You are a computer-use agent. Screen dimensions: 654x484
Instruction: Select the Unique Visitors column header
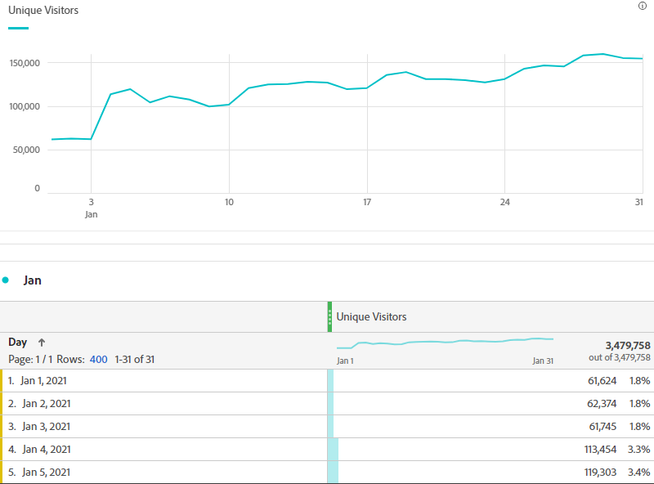(x=371, y=317)
